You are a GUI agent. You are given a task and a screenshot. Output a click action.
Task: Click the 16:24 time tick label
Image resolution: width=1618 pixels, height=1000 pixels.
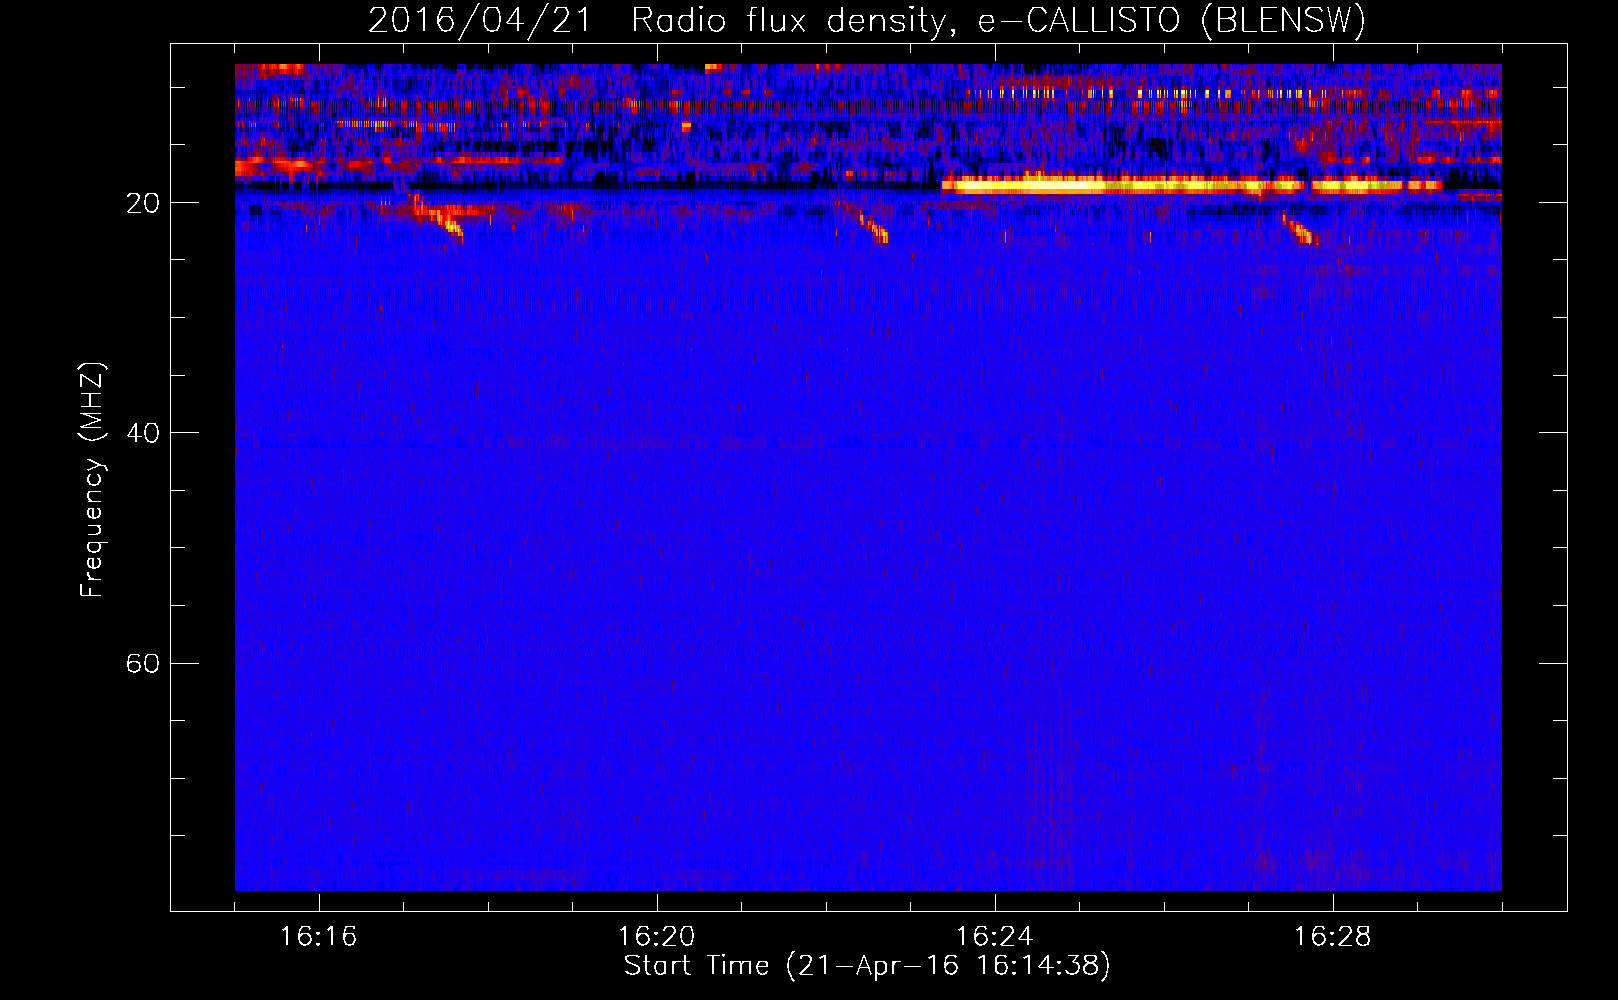coord(994,937)
